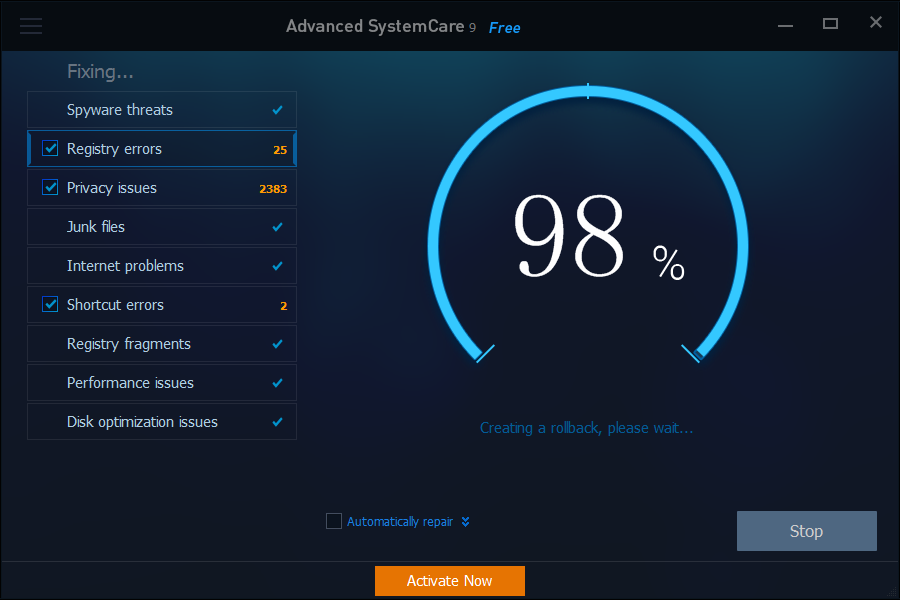Click the Disk optimization issues checkmark
The image size is (900, 600).
coord(277,422)
